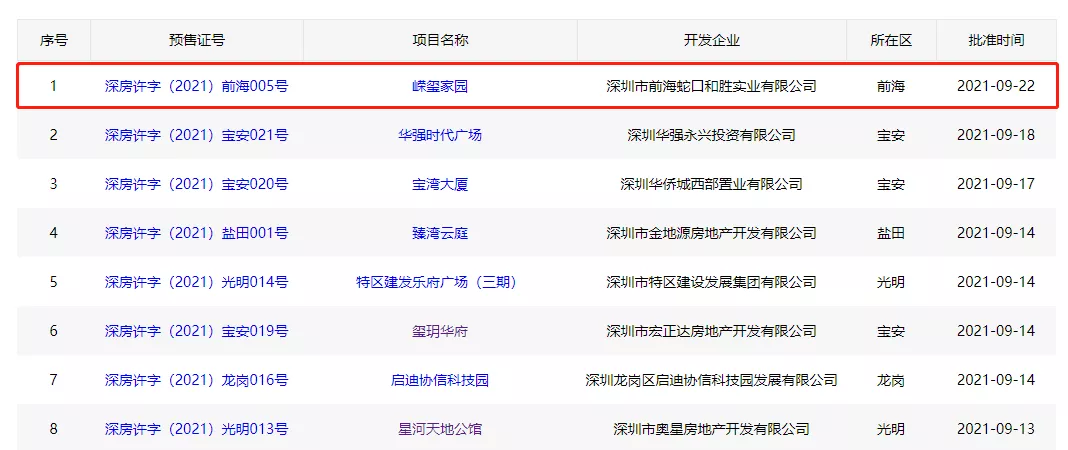Open 启迪协信科技园 project link
Viewport: 1068px width, 450px height.
click(440, 380)
